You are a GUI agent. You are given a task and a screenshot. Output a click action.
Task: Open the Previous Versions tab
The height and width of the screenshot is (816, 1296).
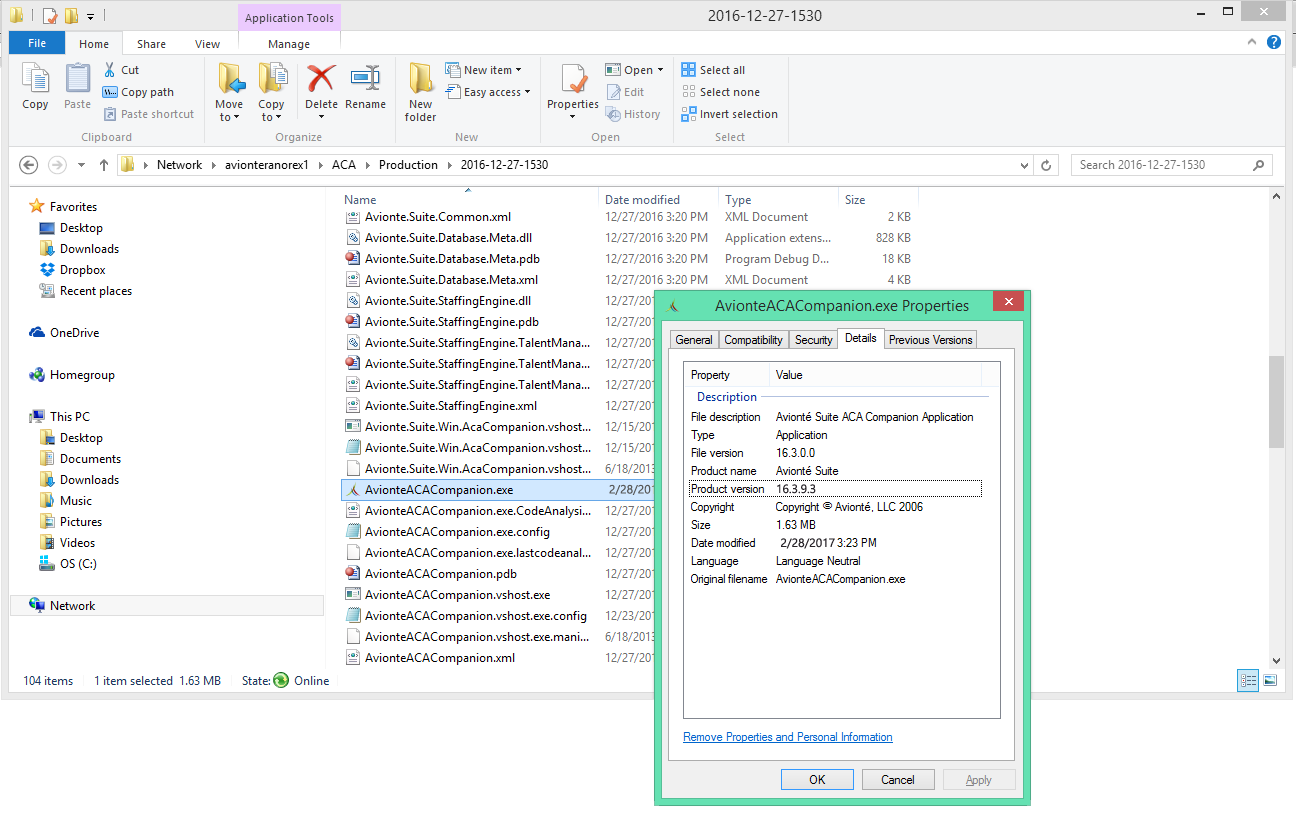point(930,340)
